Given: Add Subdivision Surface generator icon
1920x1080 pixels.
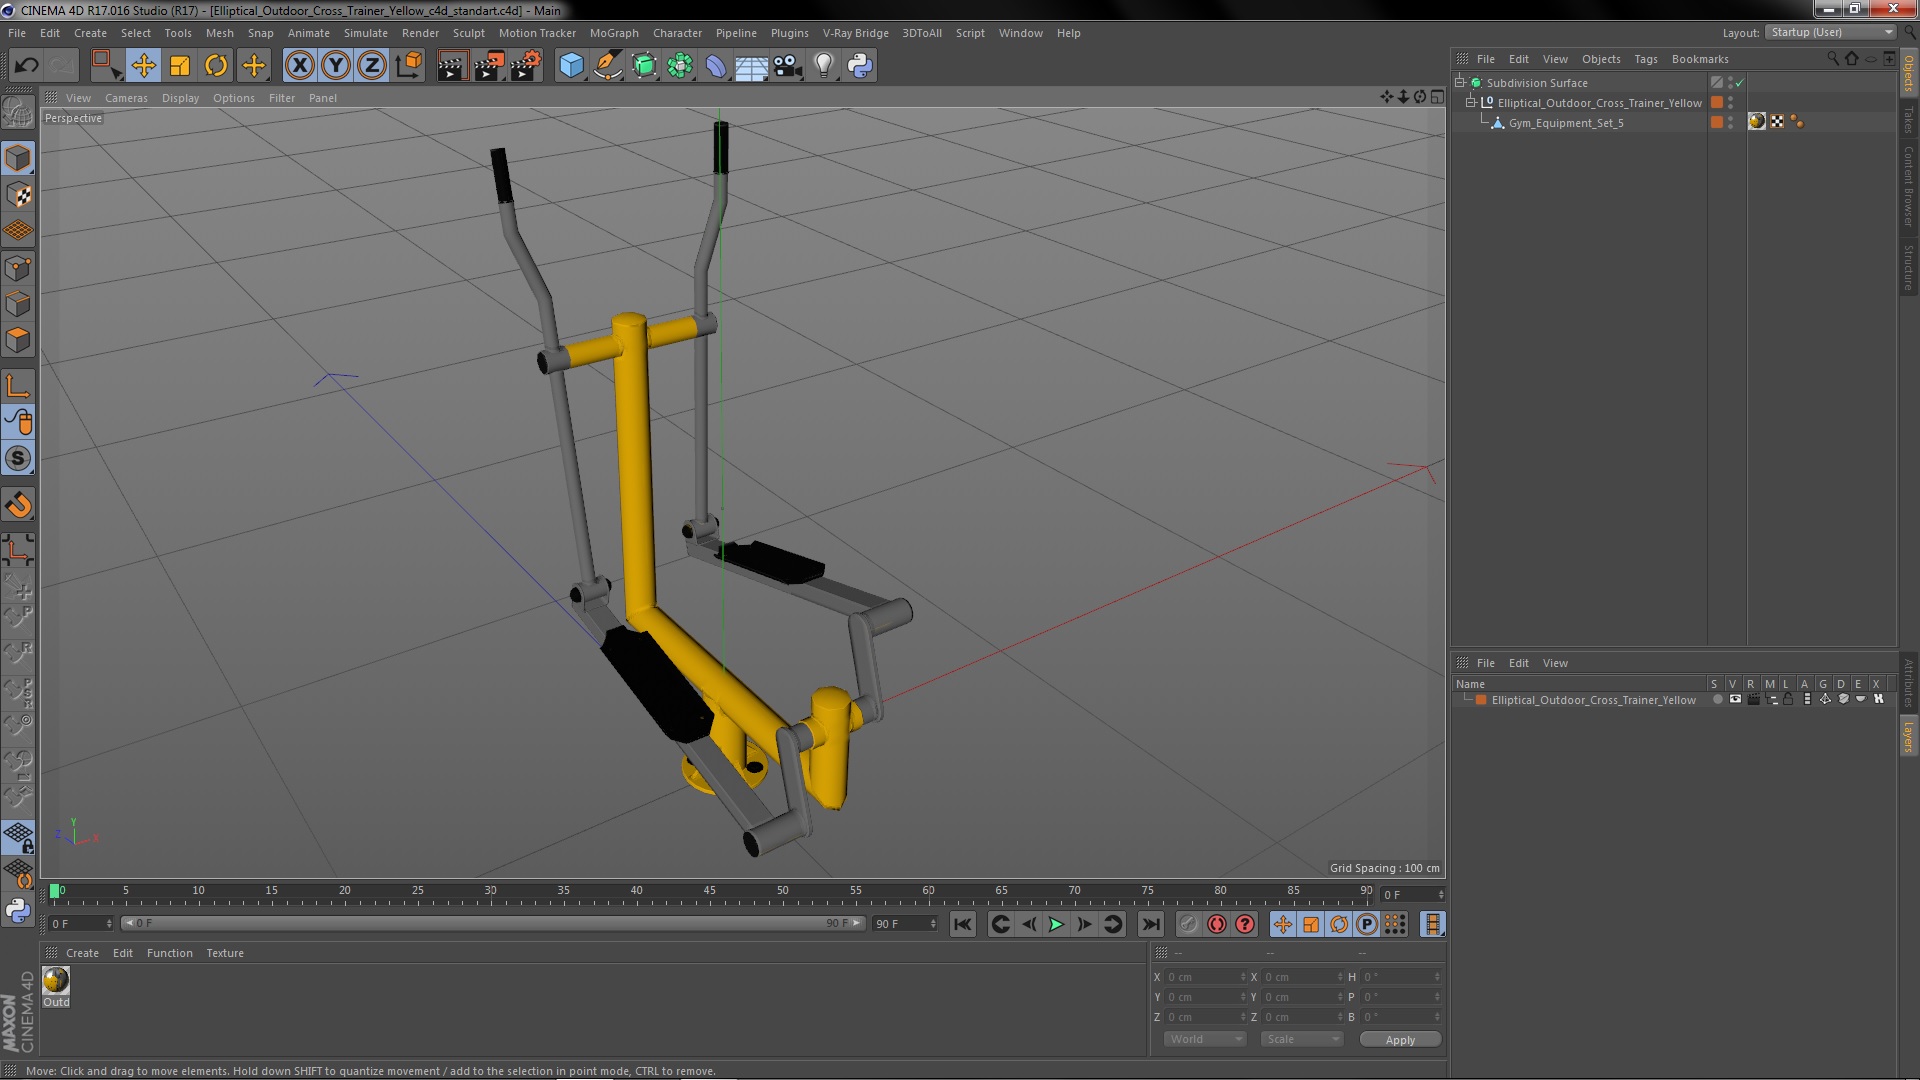Looking at the screenshot, I should [644, 66].
